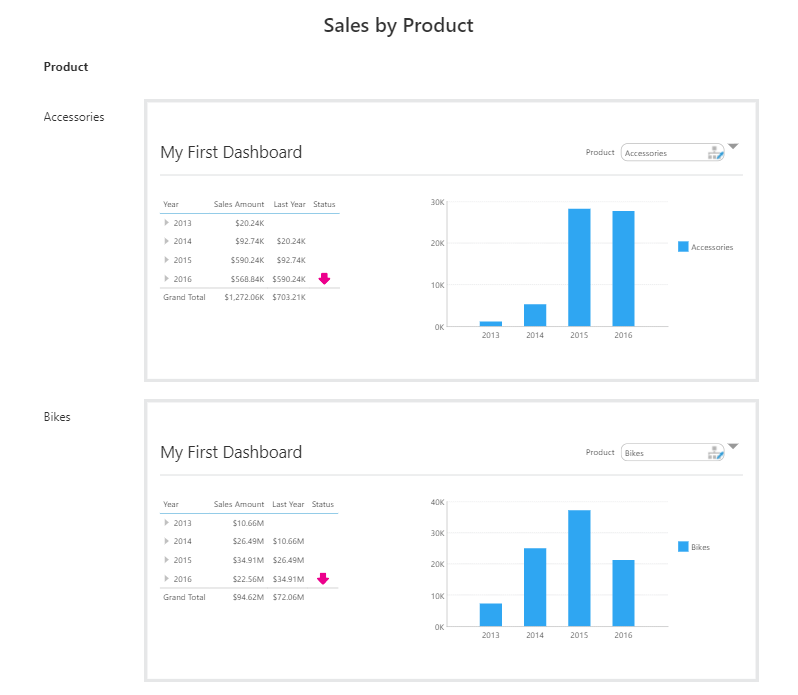Expand year 2014 in Bikes table

(167, 542)
